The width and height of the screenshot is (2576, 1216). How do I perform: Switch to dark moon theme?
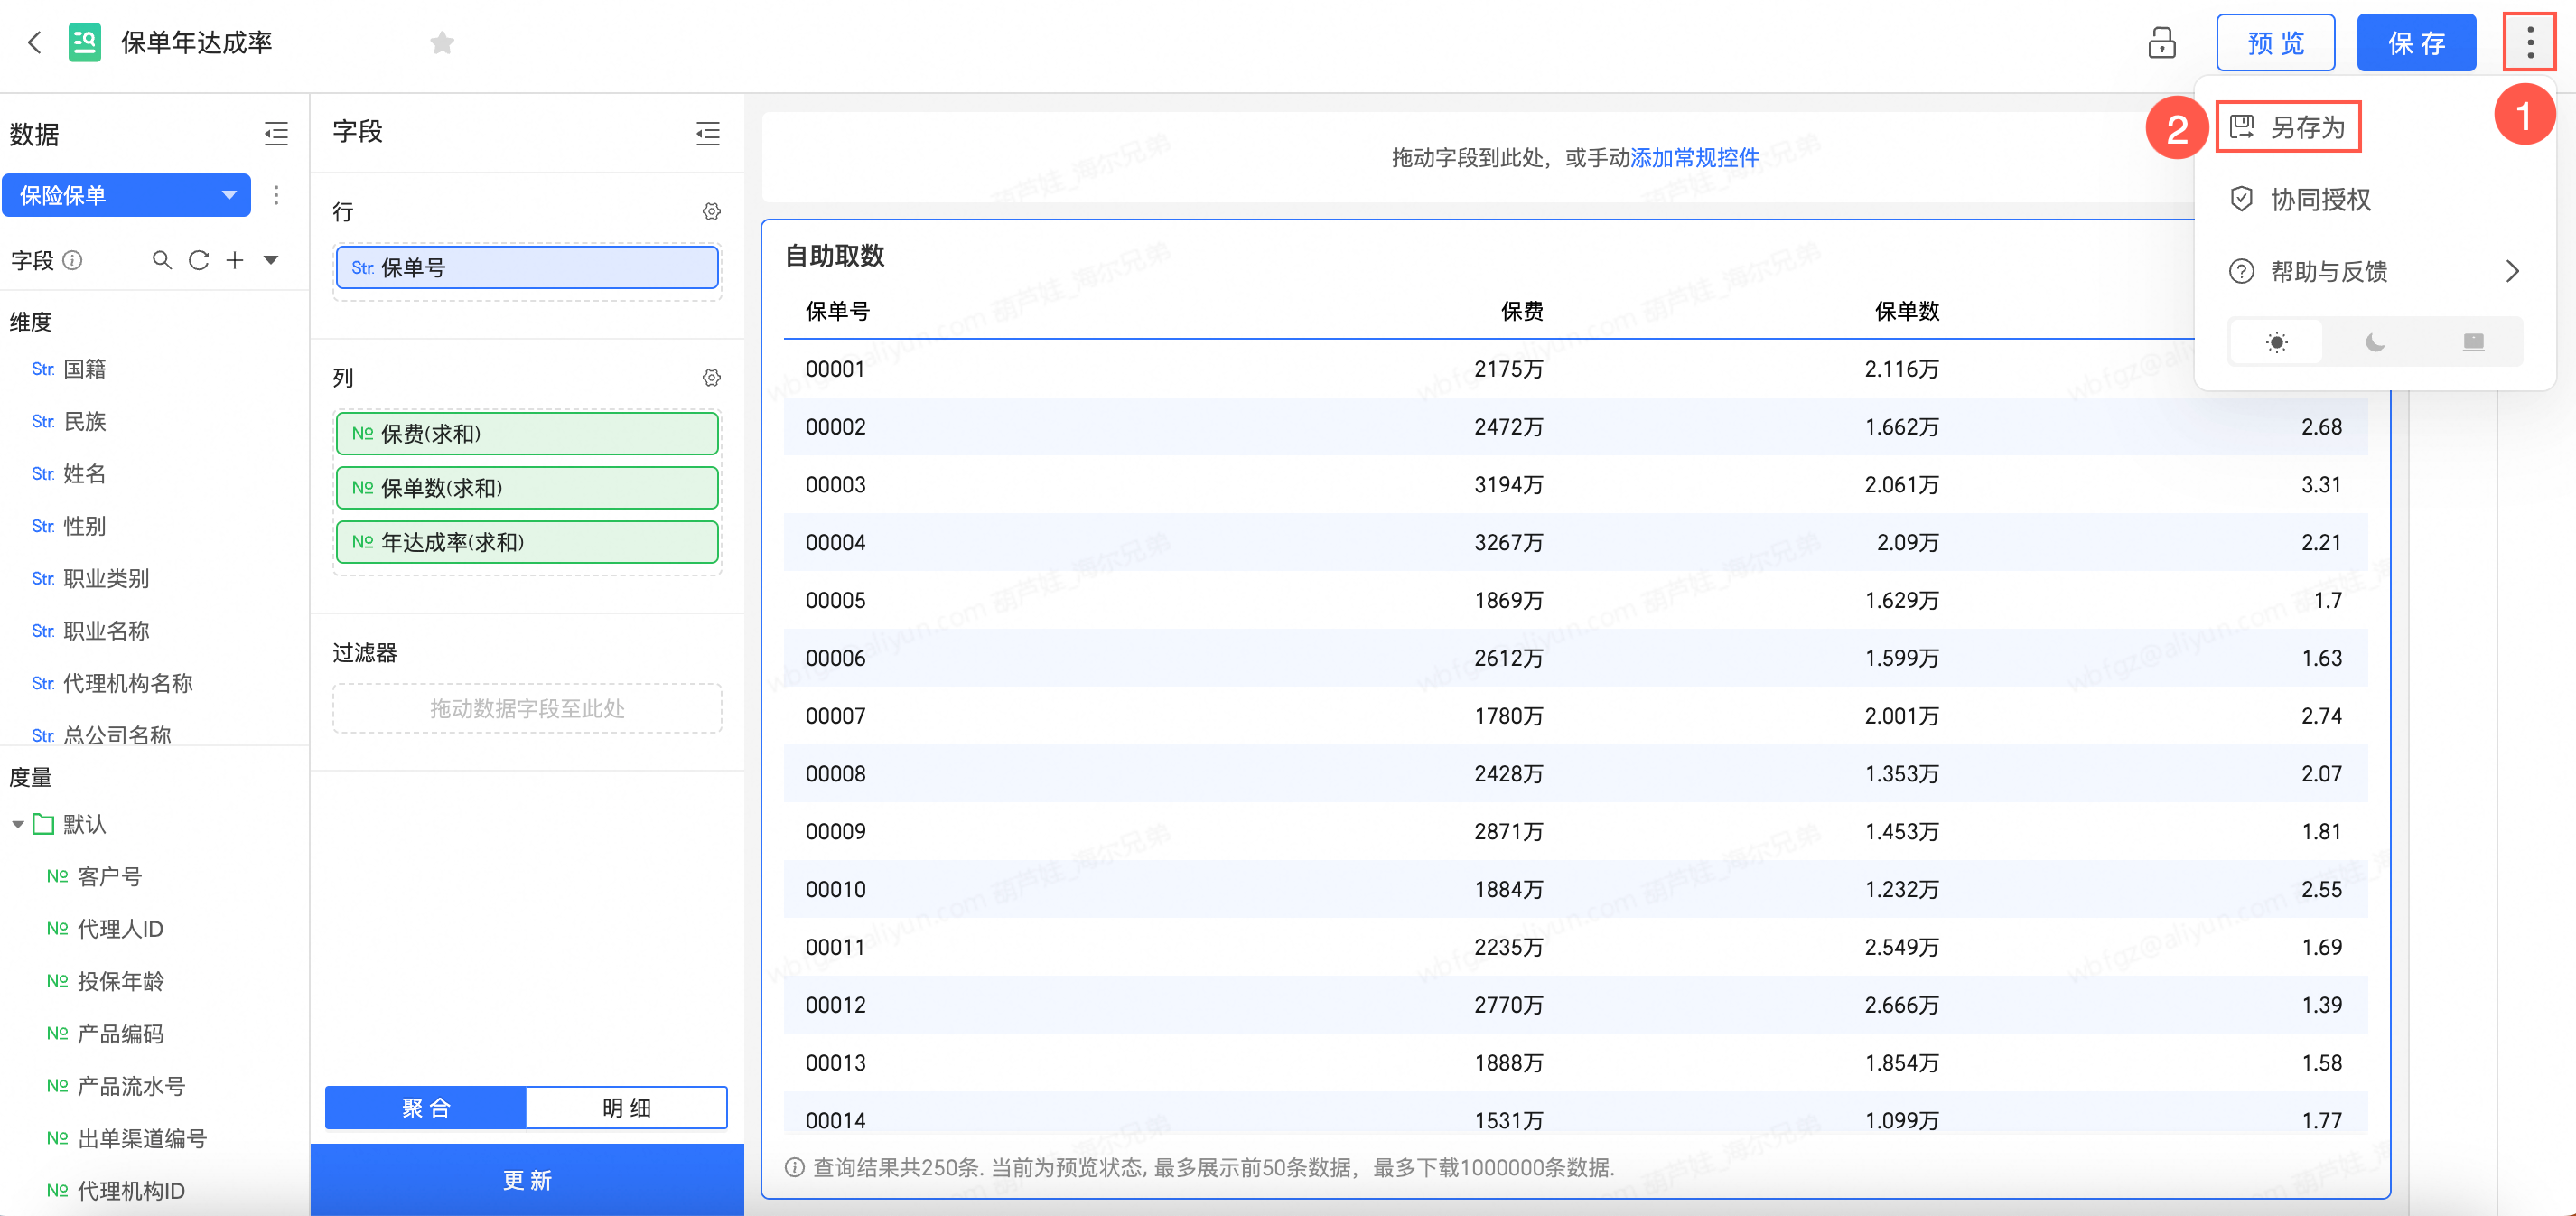tap(2374, 342)
